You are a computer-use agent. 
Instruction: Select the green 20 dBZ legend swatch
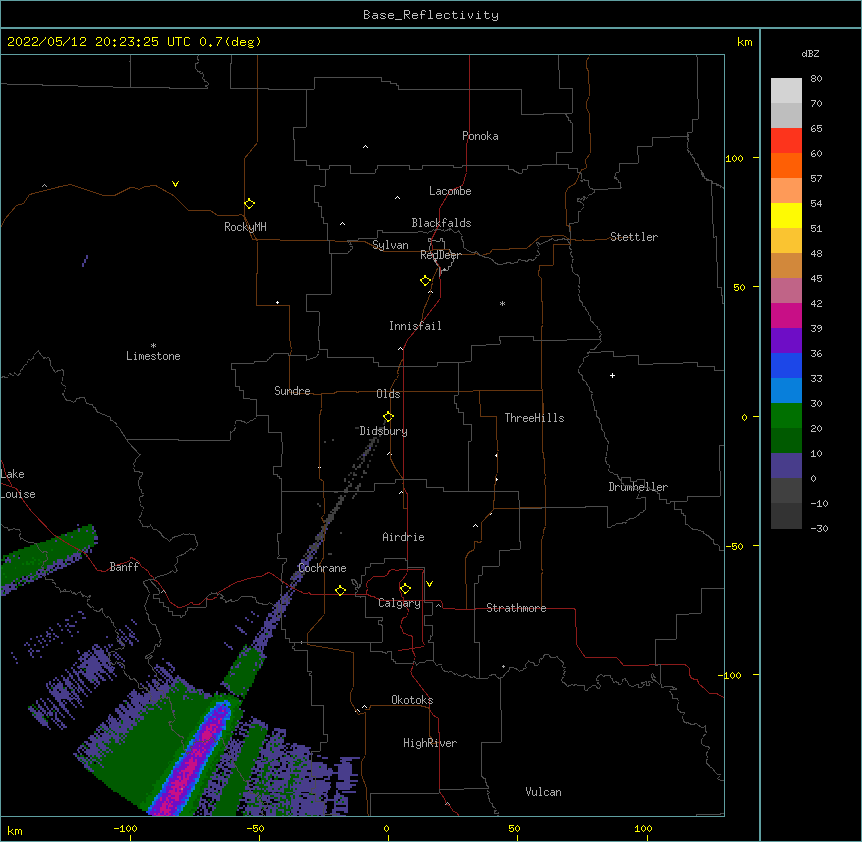point(786,416)
